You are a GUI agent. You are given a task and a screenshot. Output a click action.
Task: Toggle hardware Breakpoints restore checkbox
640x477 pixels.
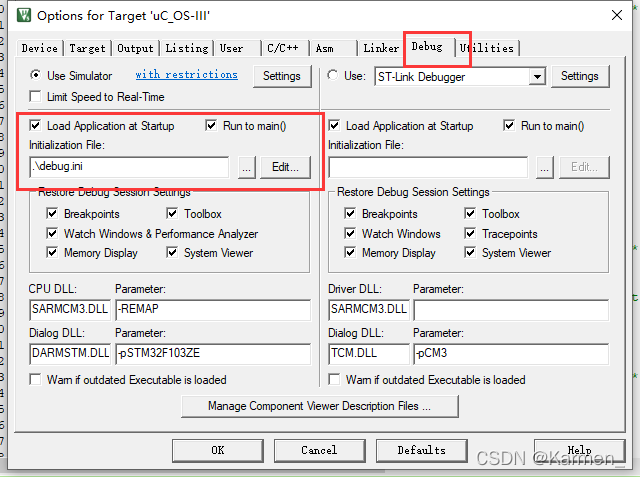350,213
